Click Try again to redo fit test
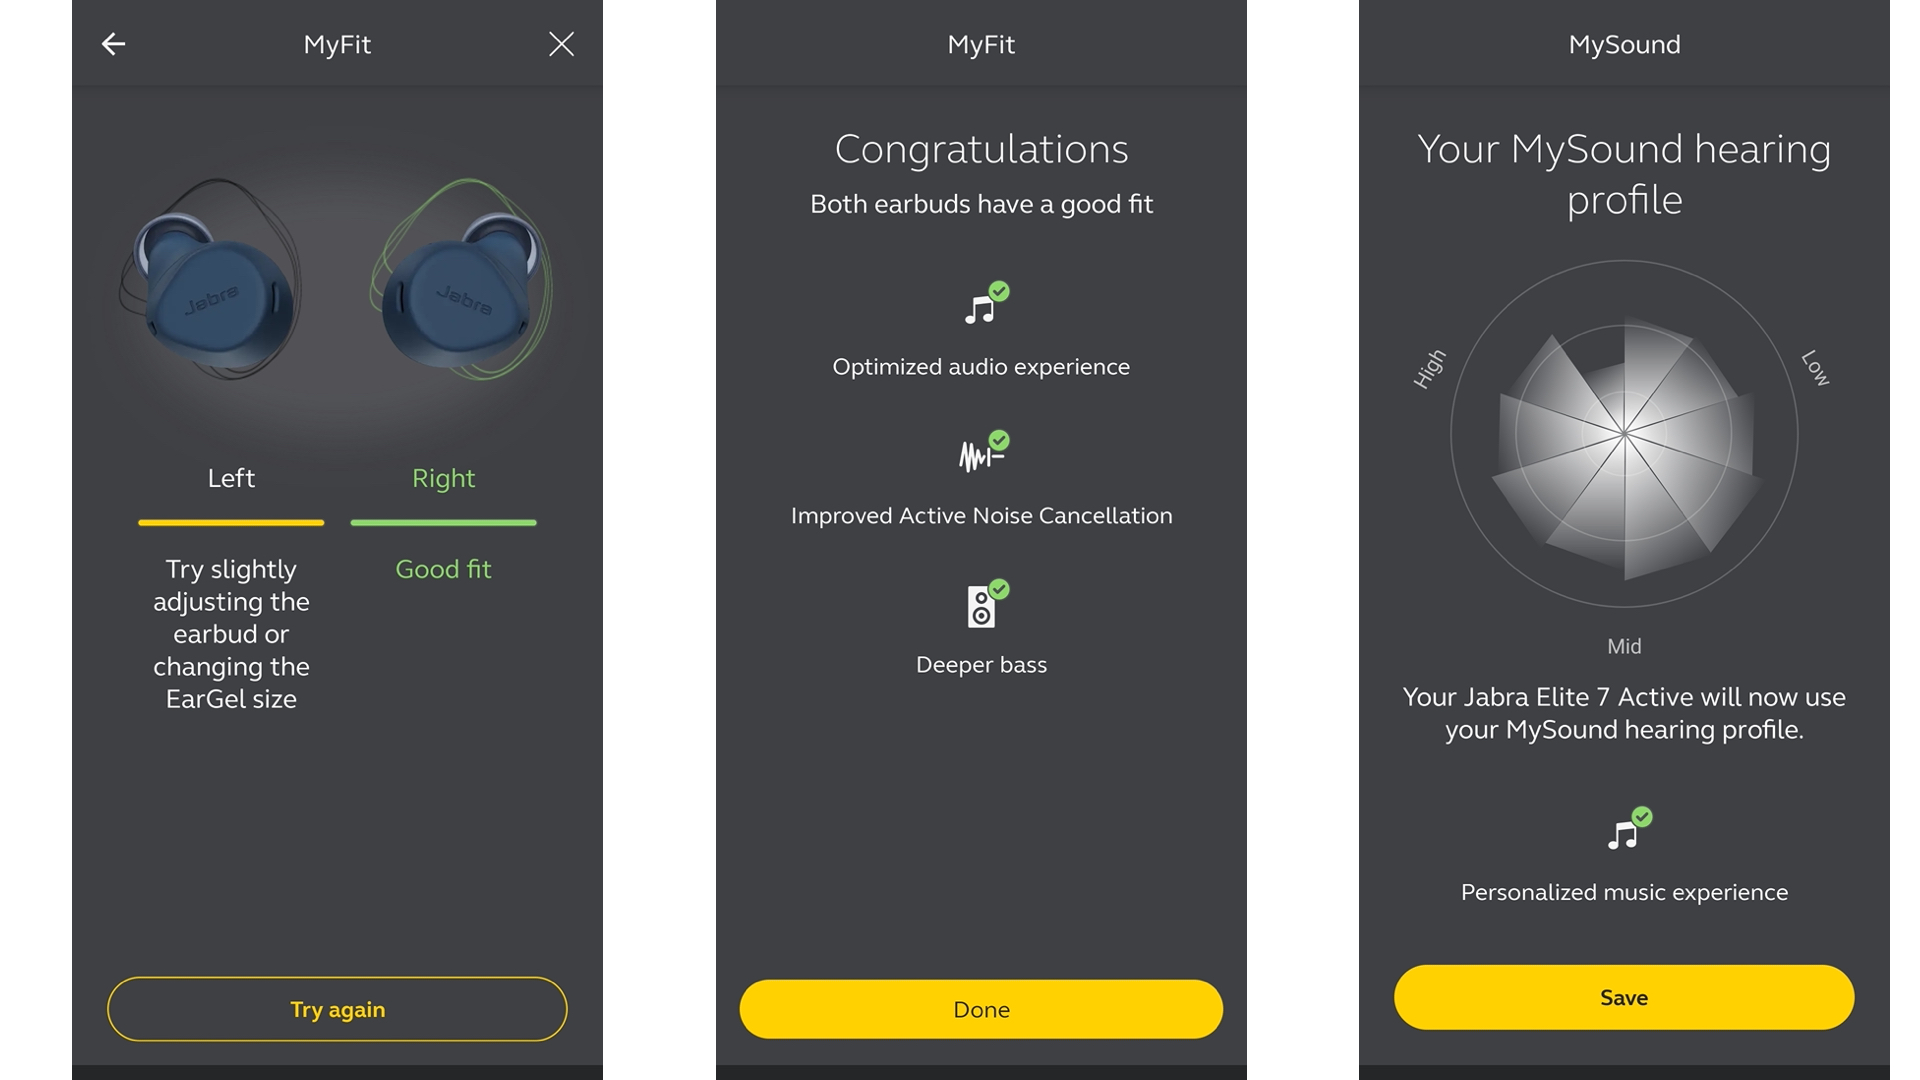 coord(338,1009)
